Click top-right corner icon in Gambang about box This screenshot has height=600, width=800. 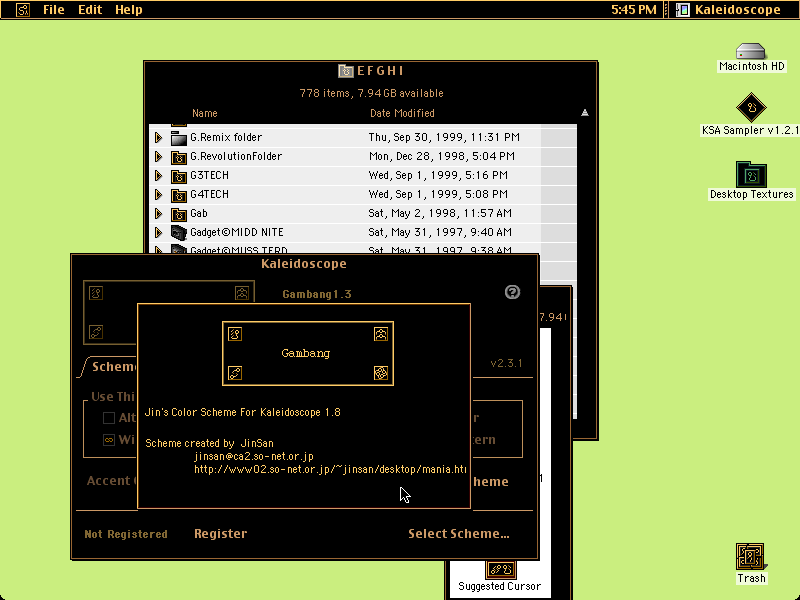[381, 334]
